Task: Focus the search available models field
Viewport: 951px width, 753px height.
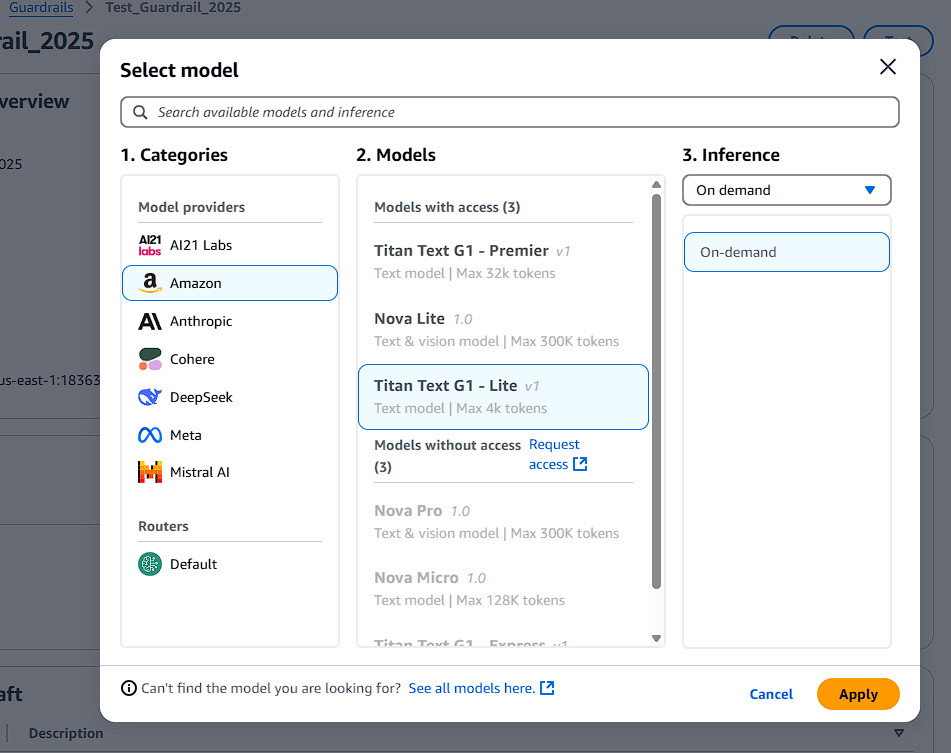Action: (x=509, y=112)
